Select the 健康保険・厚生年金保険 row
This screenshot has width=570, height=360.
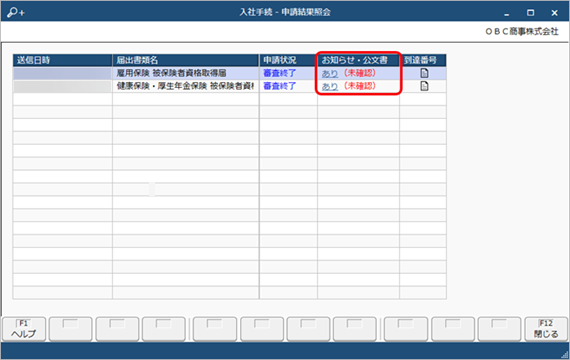(229, 86)
